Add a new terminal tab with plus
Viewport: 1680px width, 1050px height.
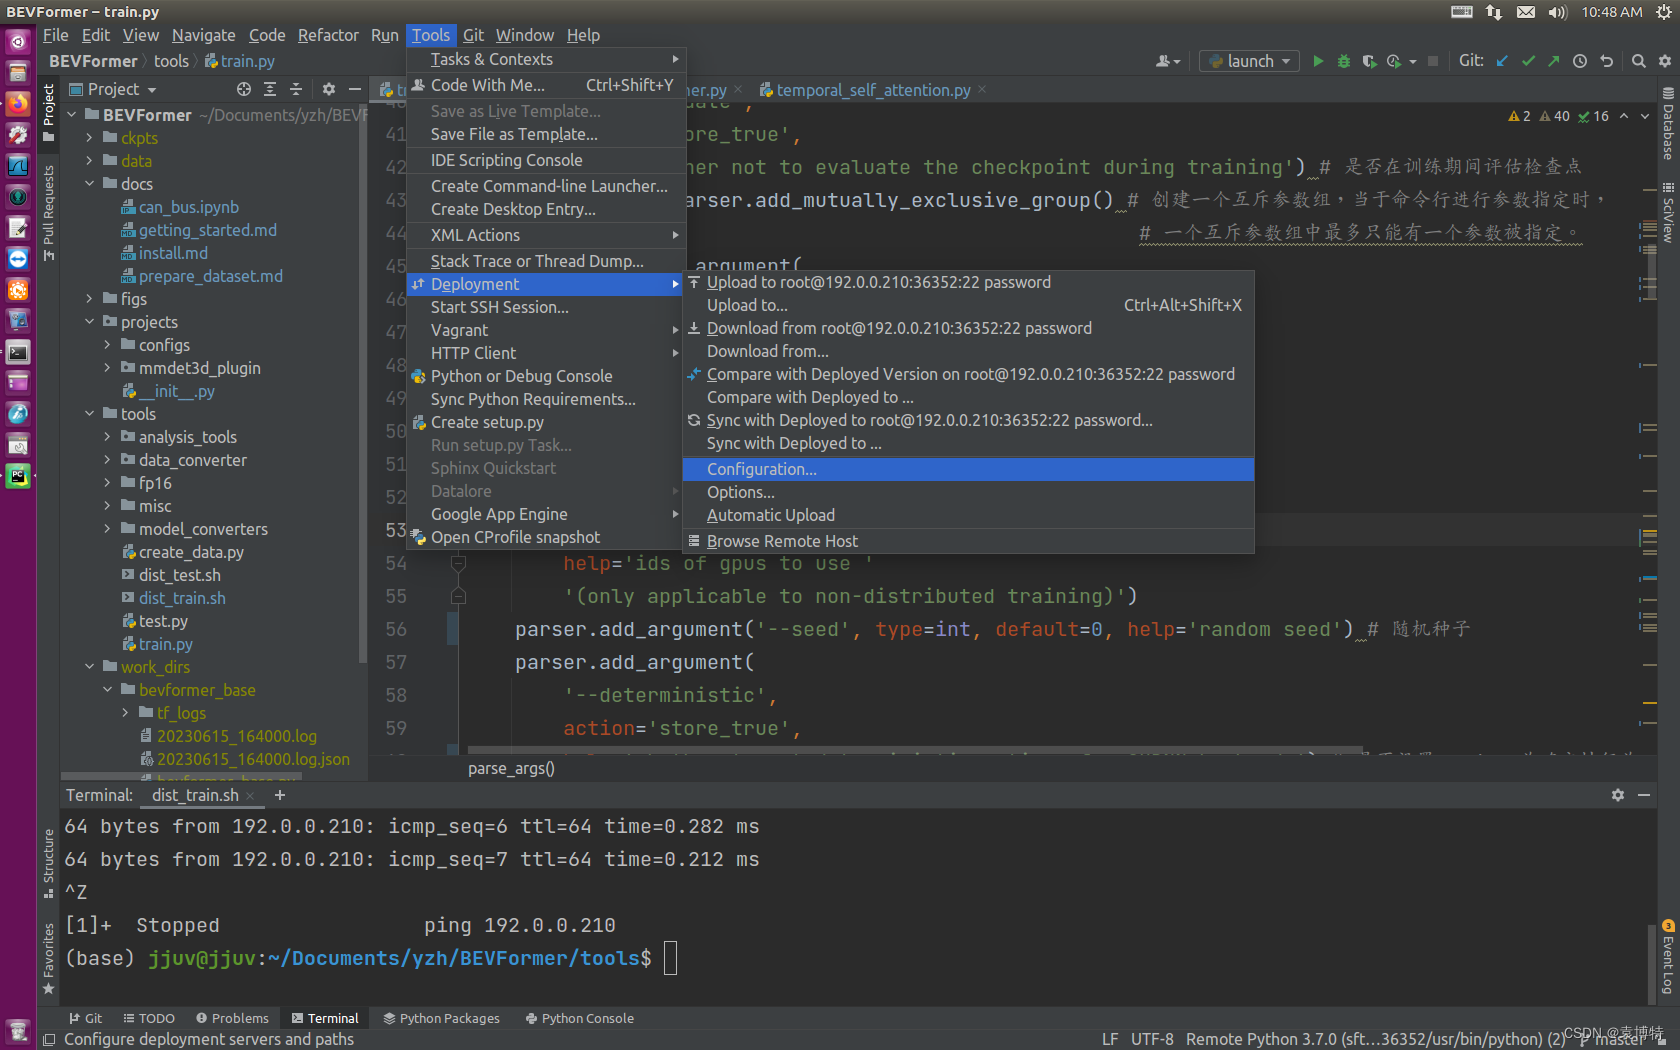coord(280,795)
